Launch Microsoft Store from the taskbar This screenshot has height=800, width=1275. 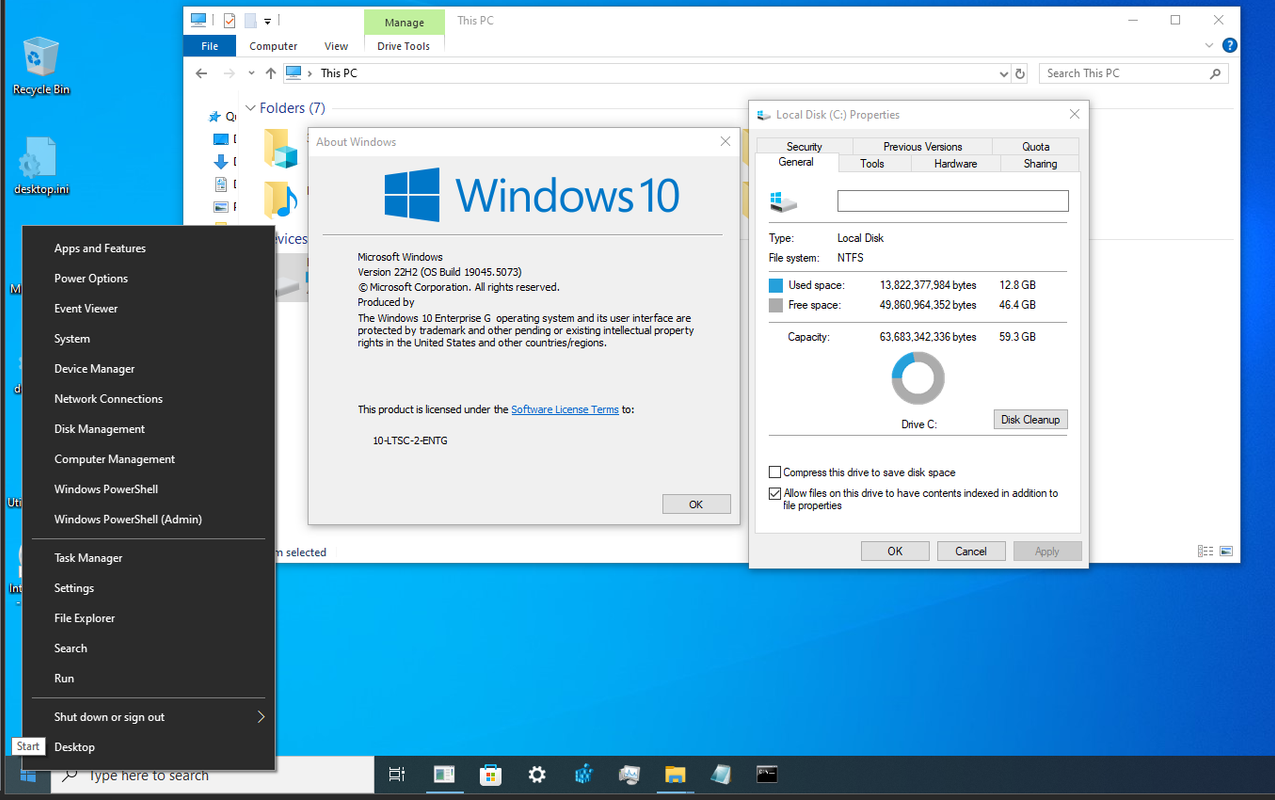(490, 774)
